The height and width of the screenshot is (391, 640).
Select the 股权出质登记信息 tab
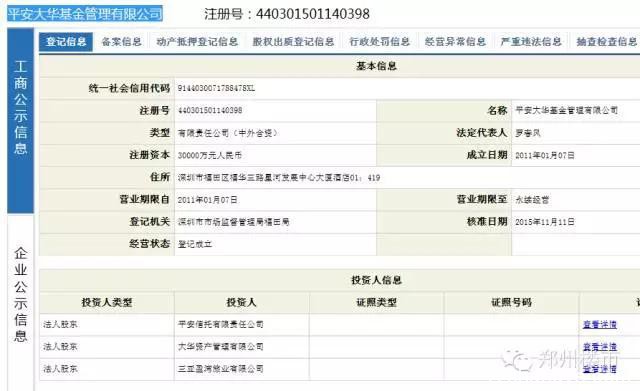point(293,42)
